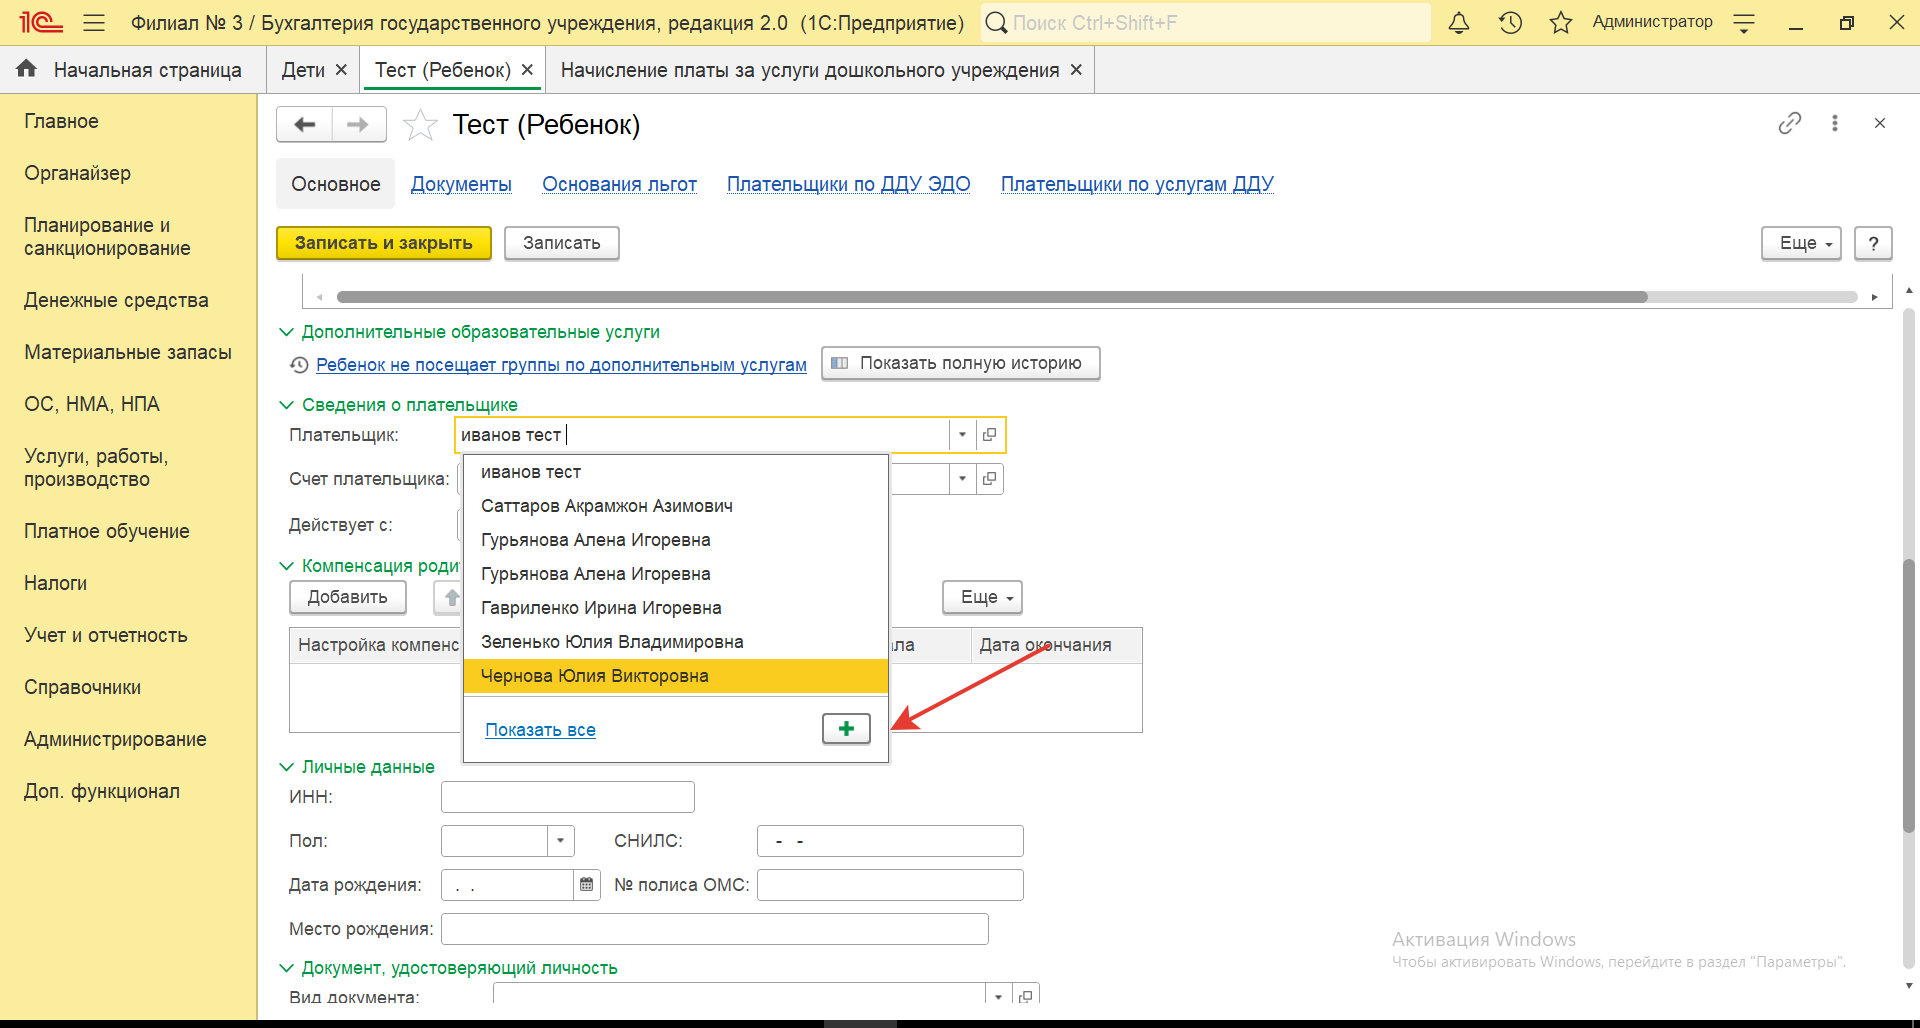The height and width of the screenshot is (1028, 1920).
Task: Select Чернова Юлия Викторовна from suggestions
Action: click(x=595, y=676)
